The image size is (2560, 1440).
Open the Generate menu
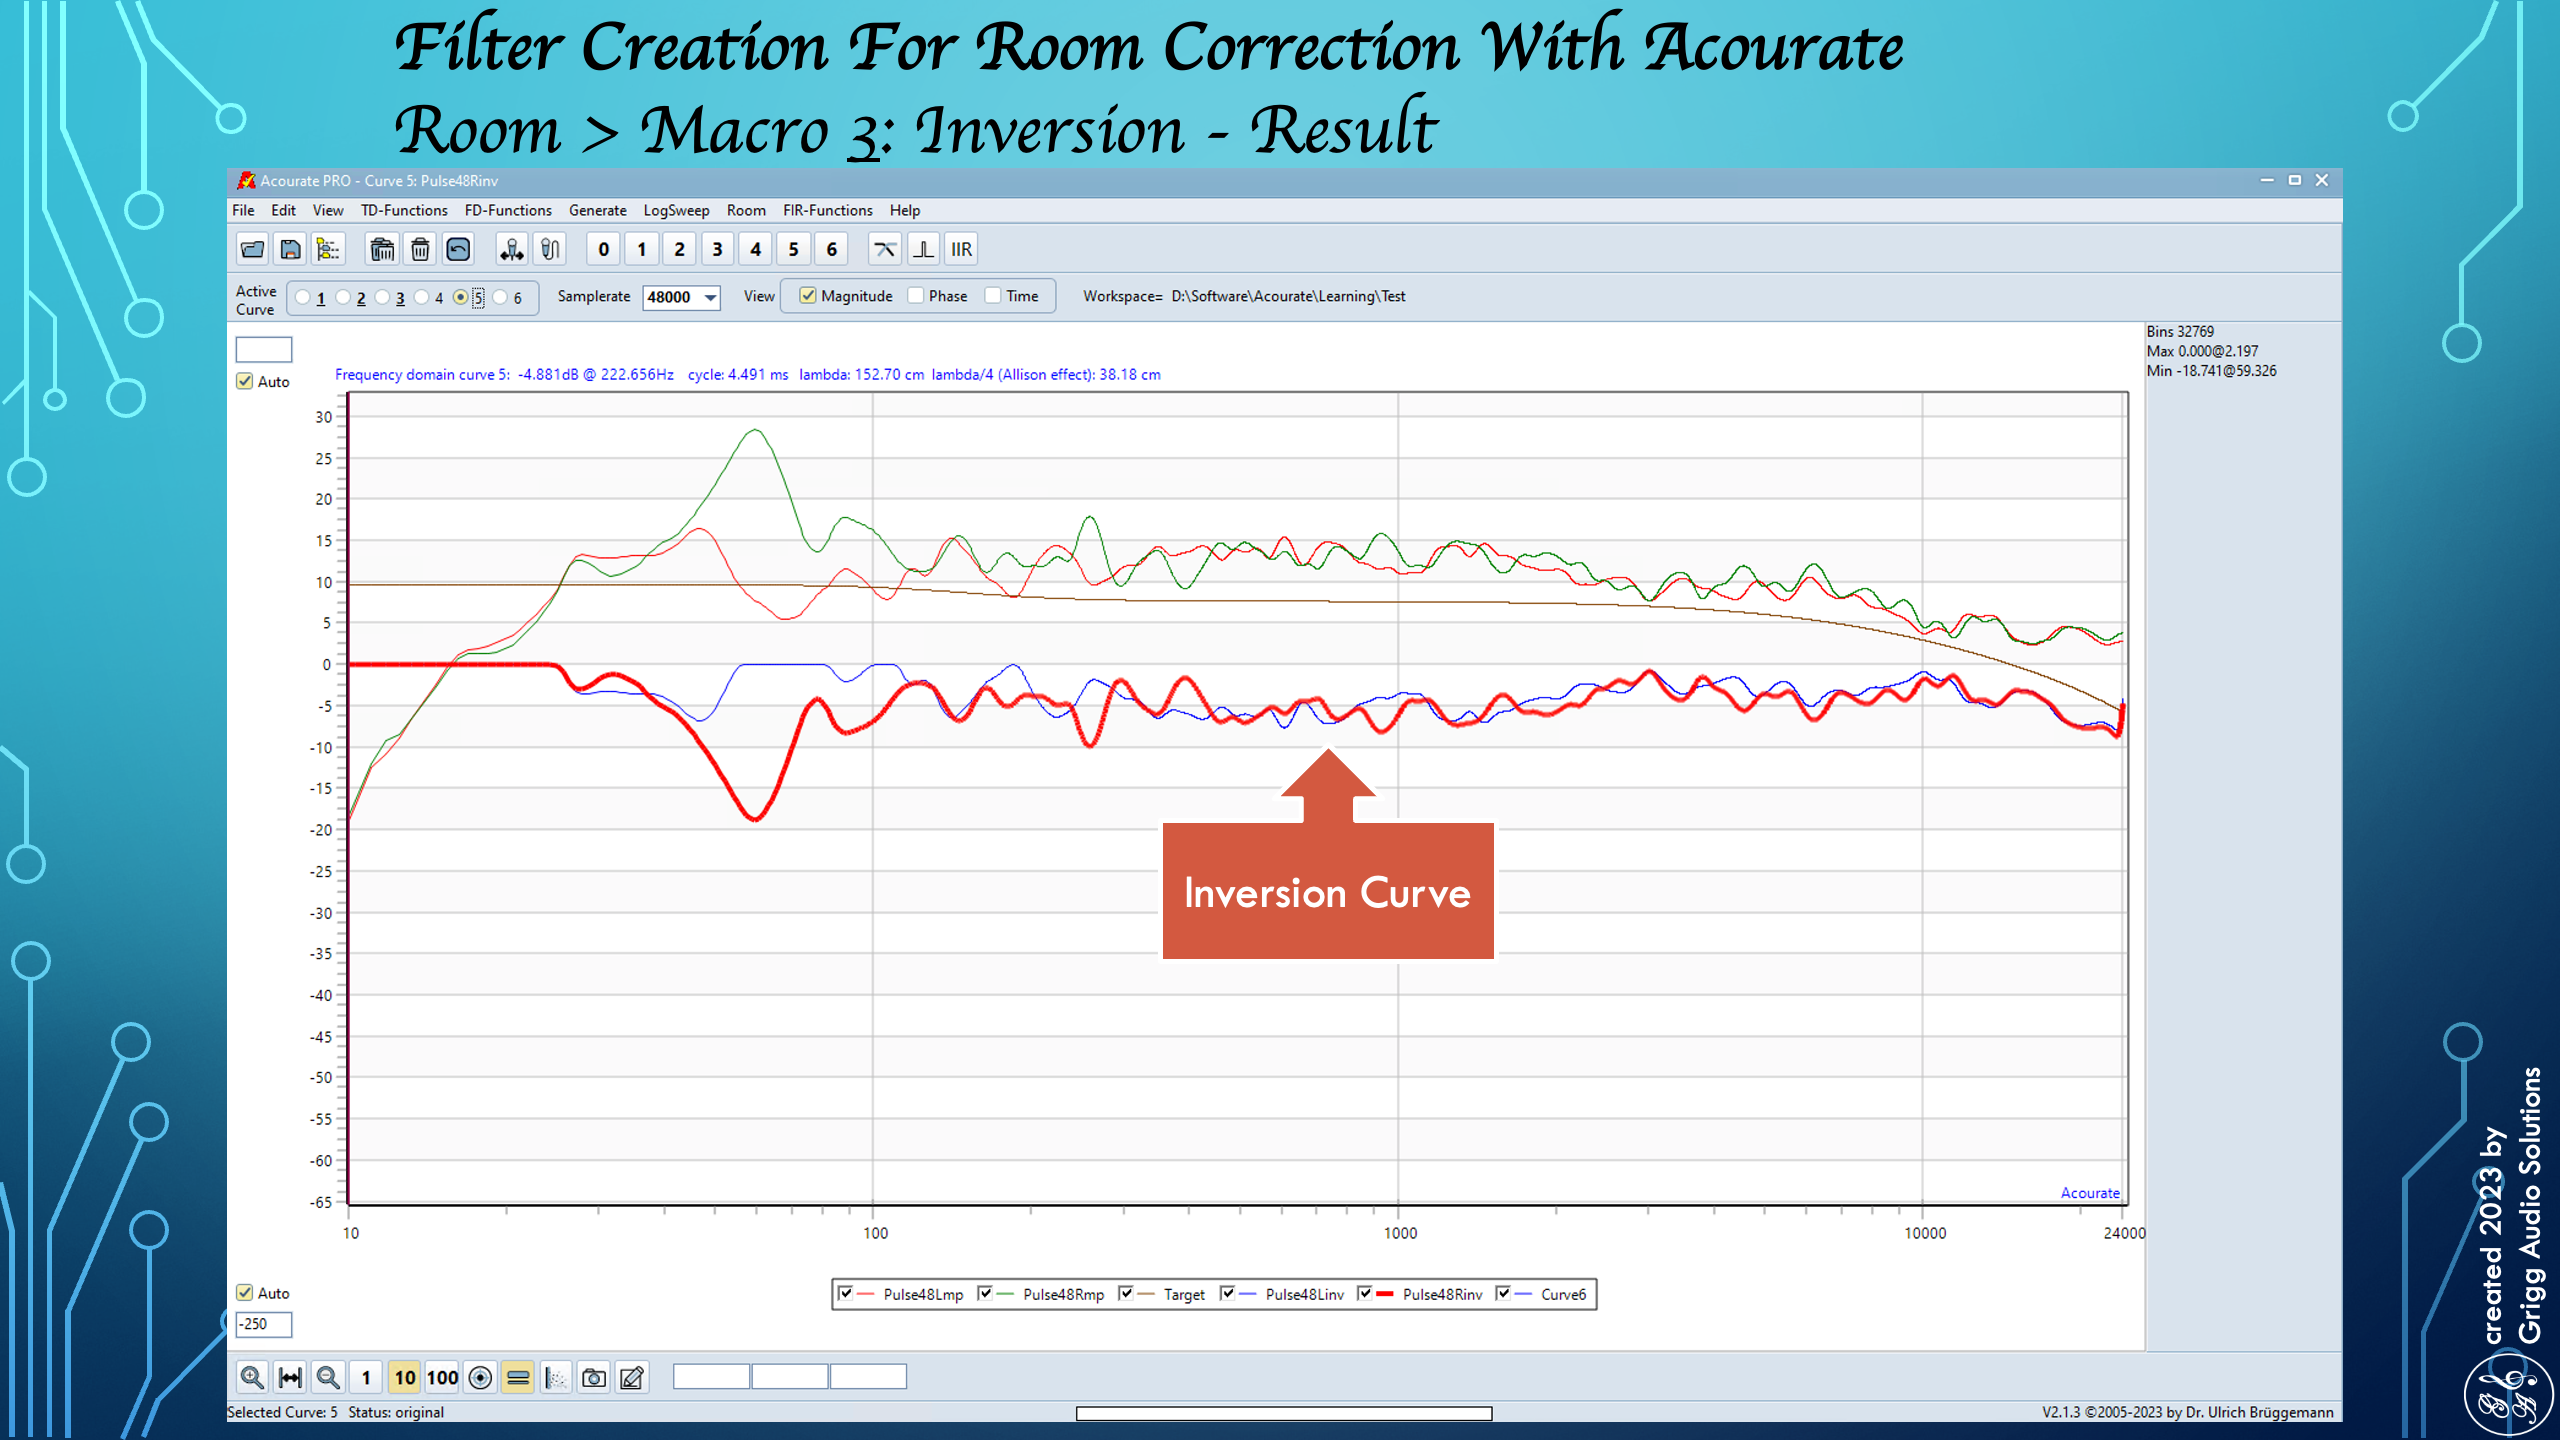pos(597,210)
